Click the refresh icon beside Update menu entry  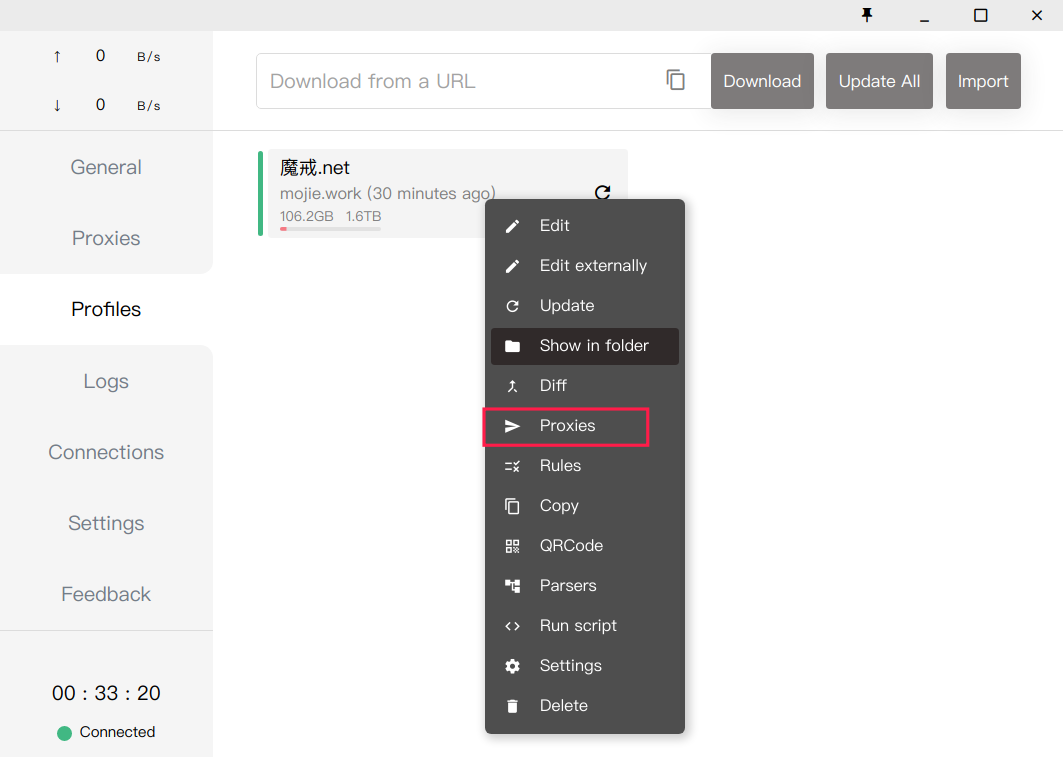(513, 306)
